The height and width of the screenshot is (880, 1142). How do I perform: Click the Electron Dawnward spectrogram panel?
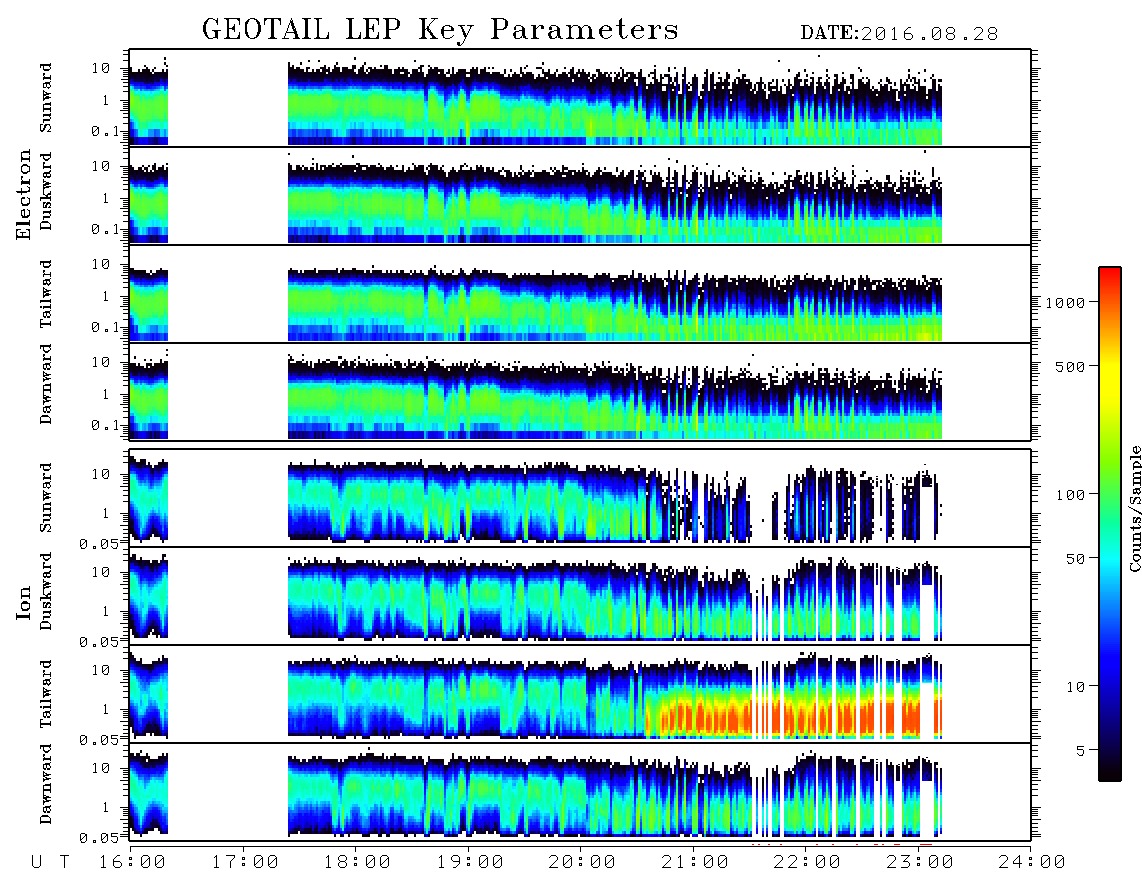click(x=580, y=391)
